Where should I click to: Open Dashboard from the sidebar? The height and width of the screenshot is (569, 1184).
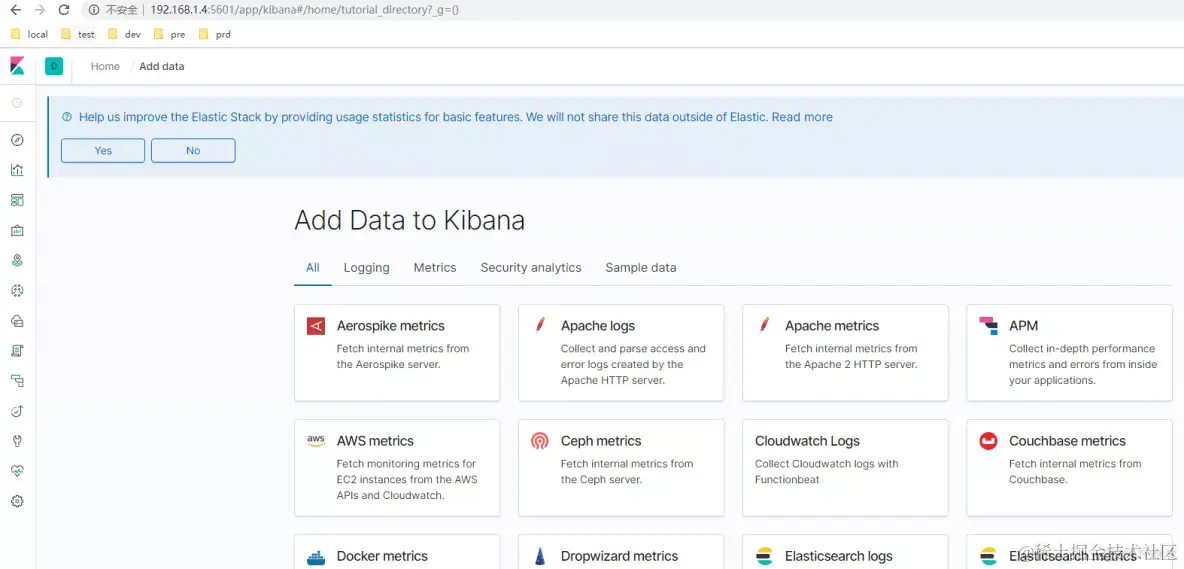pos(17,200)
